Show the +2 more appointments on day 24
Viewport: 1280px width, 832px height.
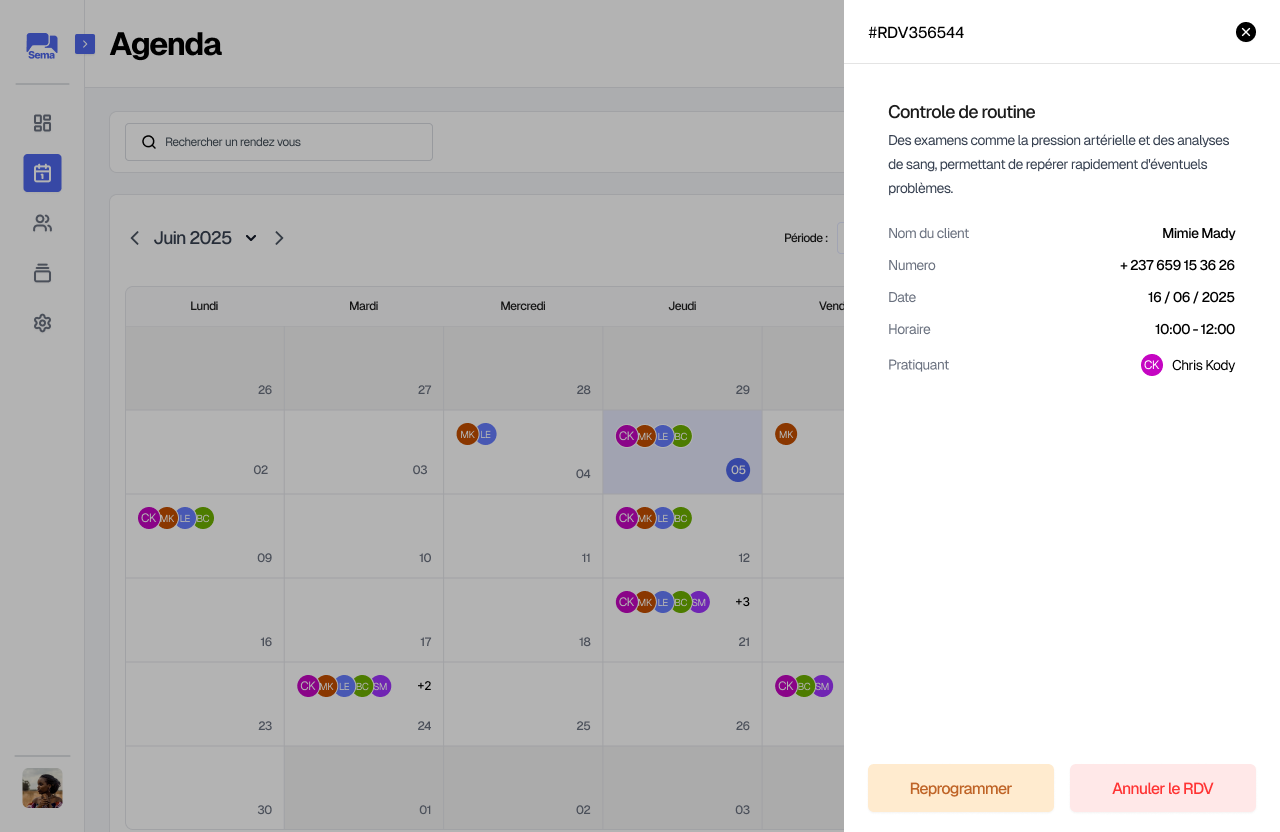[424, 686]
